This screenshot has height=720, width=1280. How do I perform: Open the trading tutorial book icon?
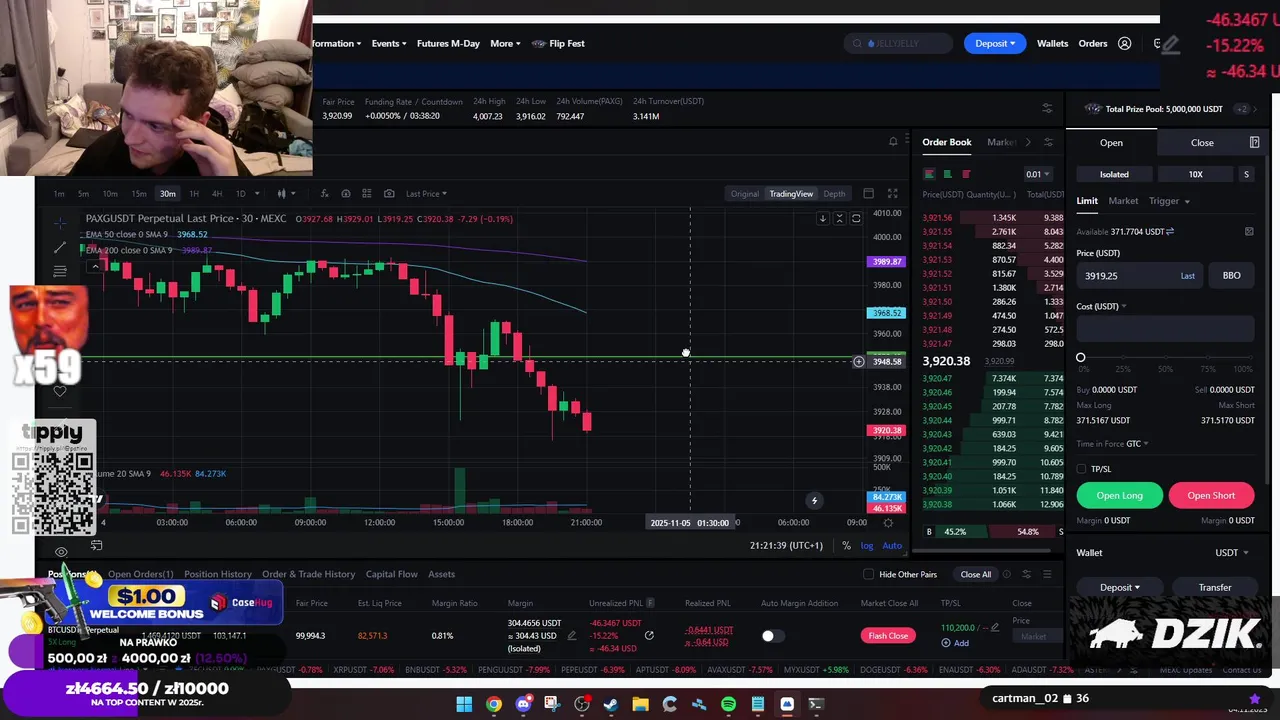pos(1254,143)
